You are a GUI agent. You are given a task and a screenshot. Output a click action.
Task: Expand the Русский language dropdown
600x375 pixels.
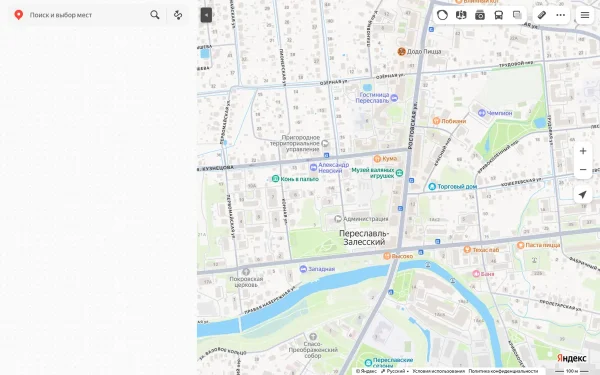coord(395,371)
